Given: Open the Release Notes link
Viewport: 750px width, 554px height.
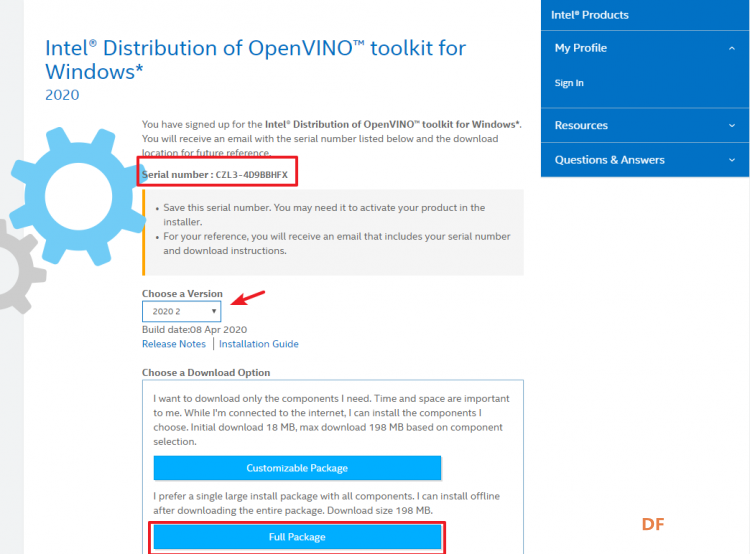Looking at the screenshot, I should point(174,344).
